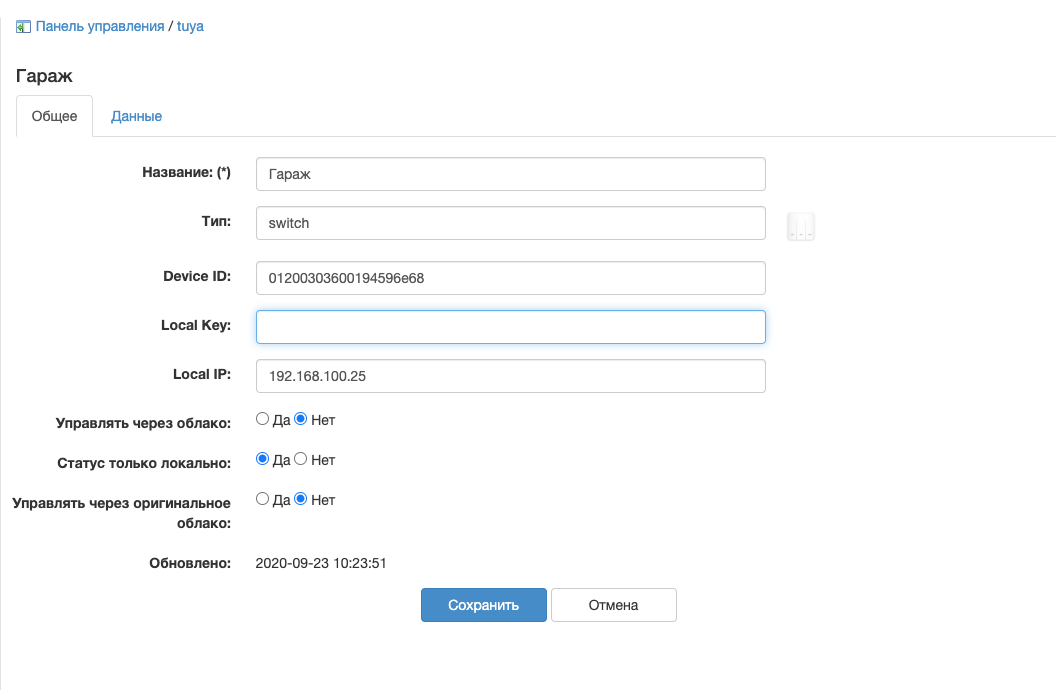Click the control panel icon in breadcrumb
This screenshot has height=690, width=1056.
pos(23,27)
